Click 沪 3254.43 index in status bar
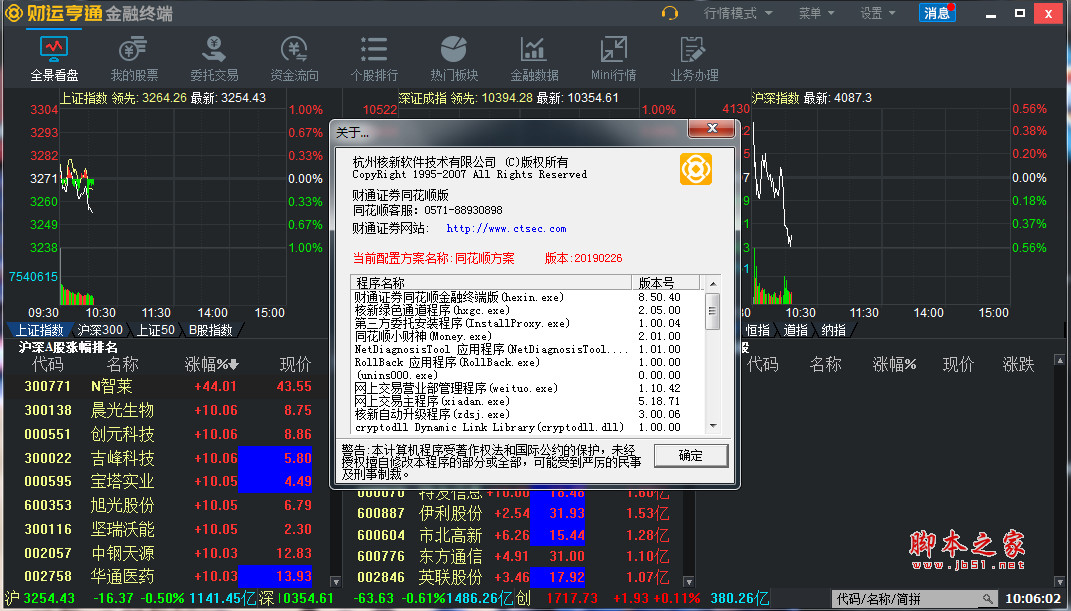The width and height of the screenshot is (1071, 611). (x=40, y=599)
